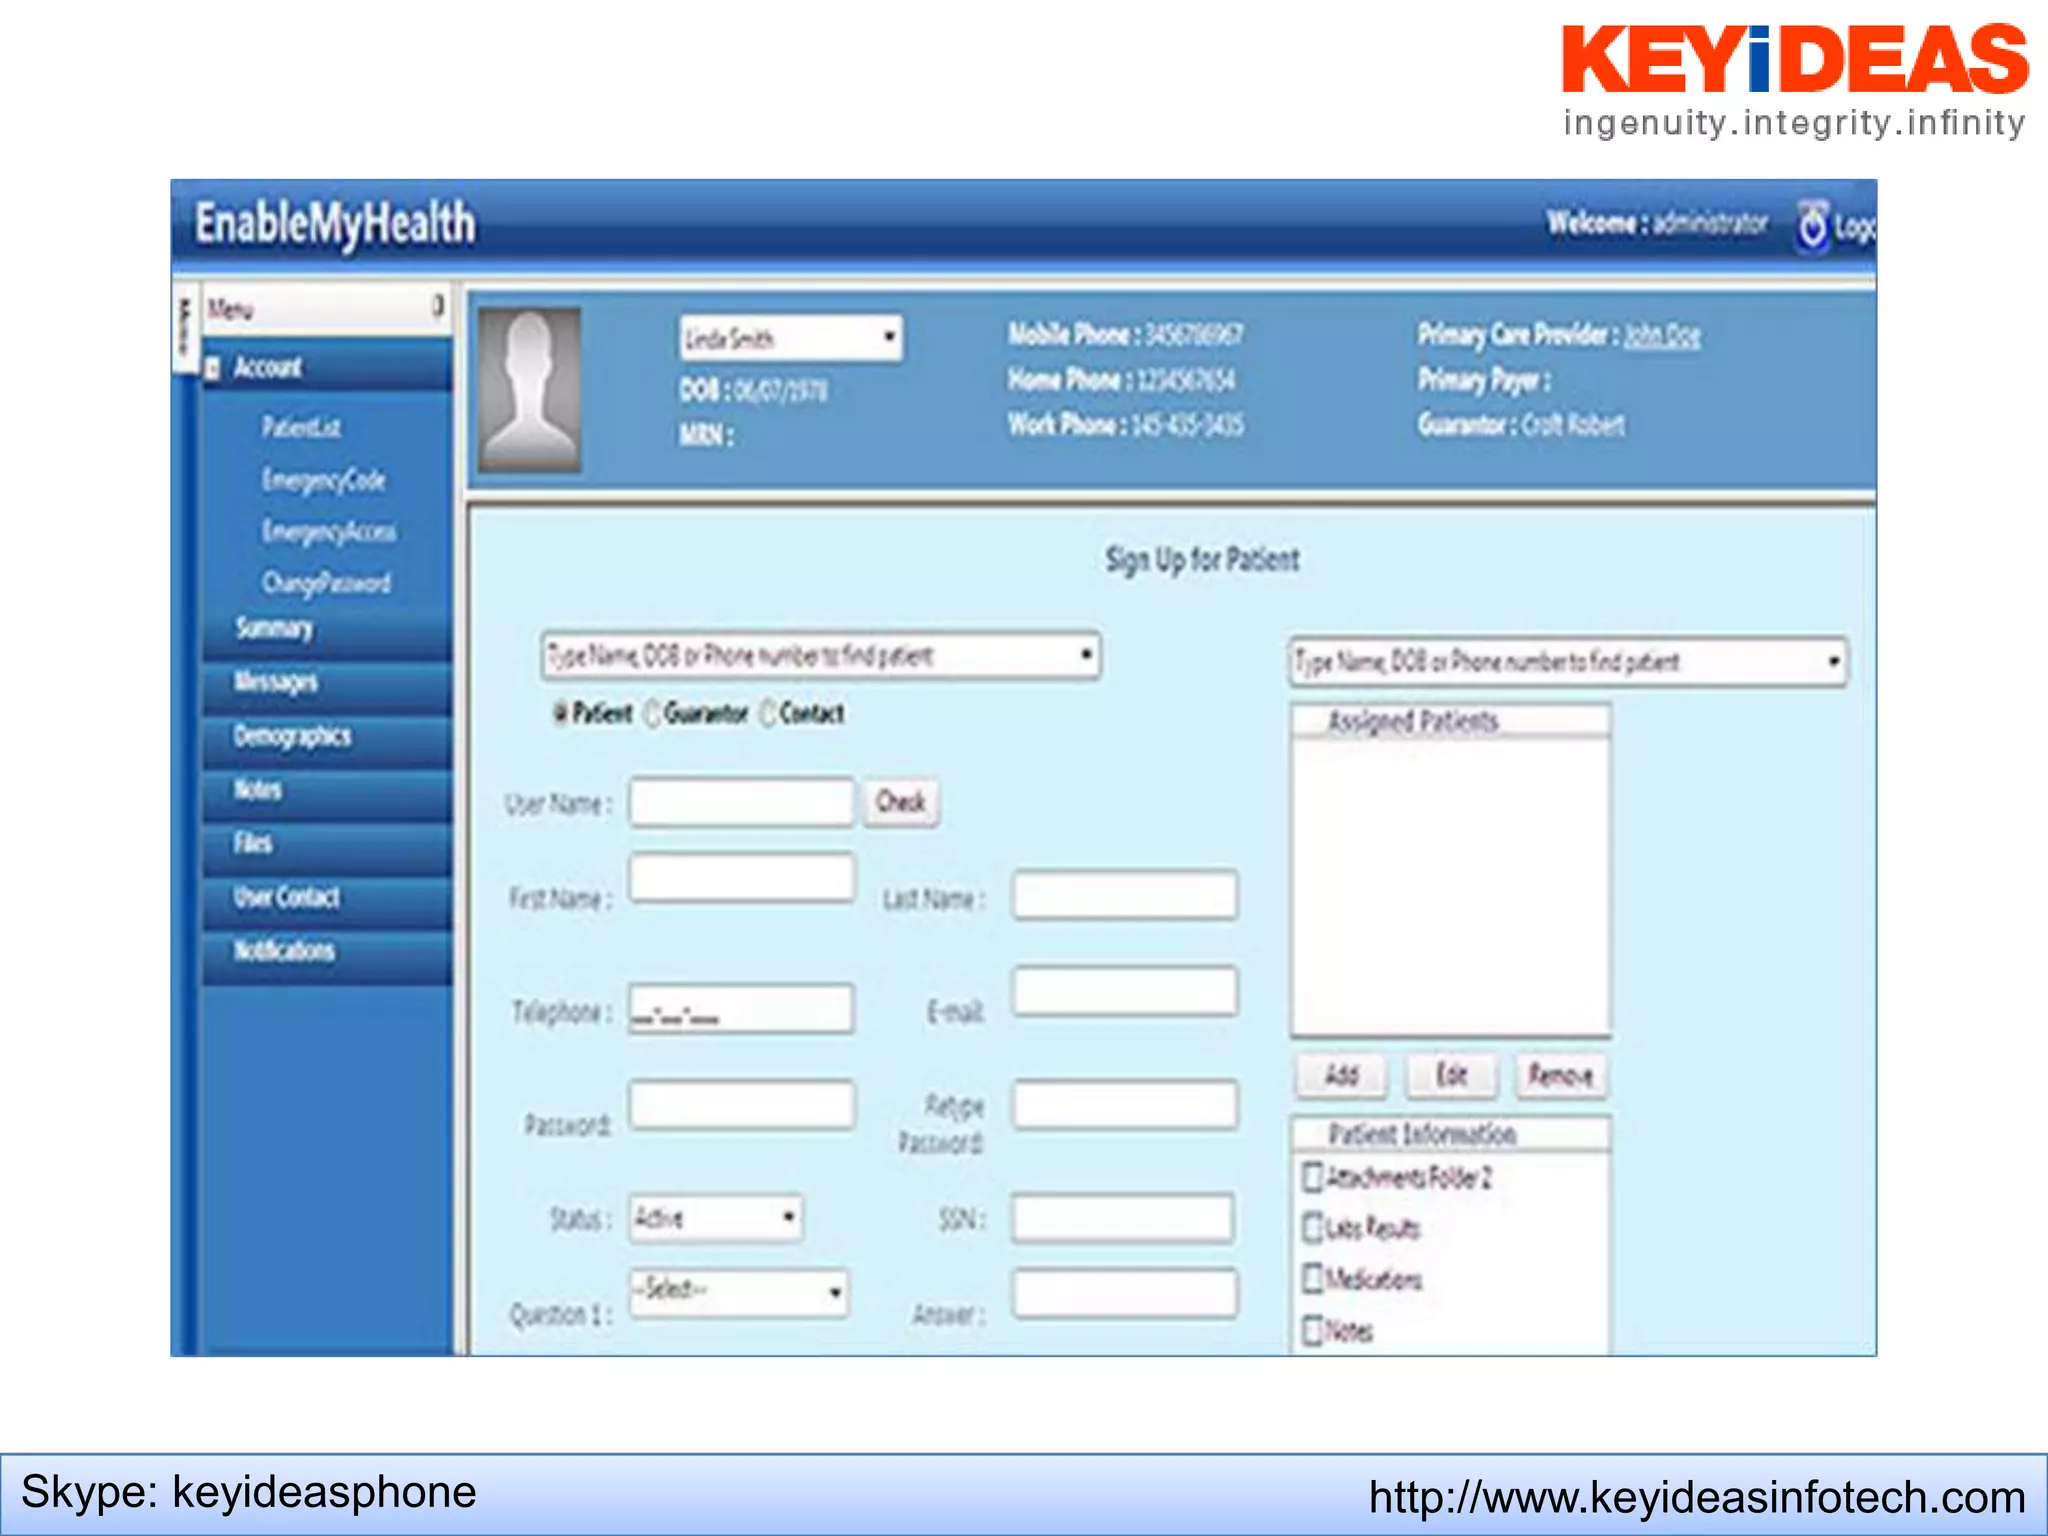Click the First Name input field
Viewport: 2048px width, 1536px height.
click(x=742, y=878)
